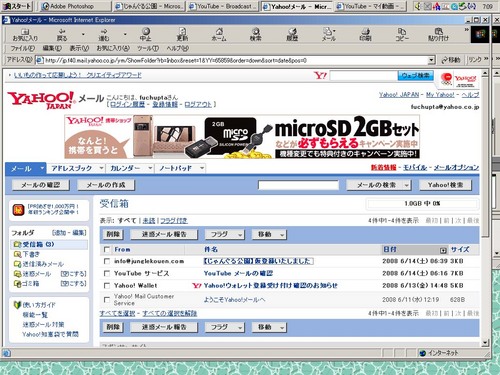
Task: Open the address bar URL dropdown
Action: coord(431,60)
